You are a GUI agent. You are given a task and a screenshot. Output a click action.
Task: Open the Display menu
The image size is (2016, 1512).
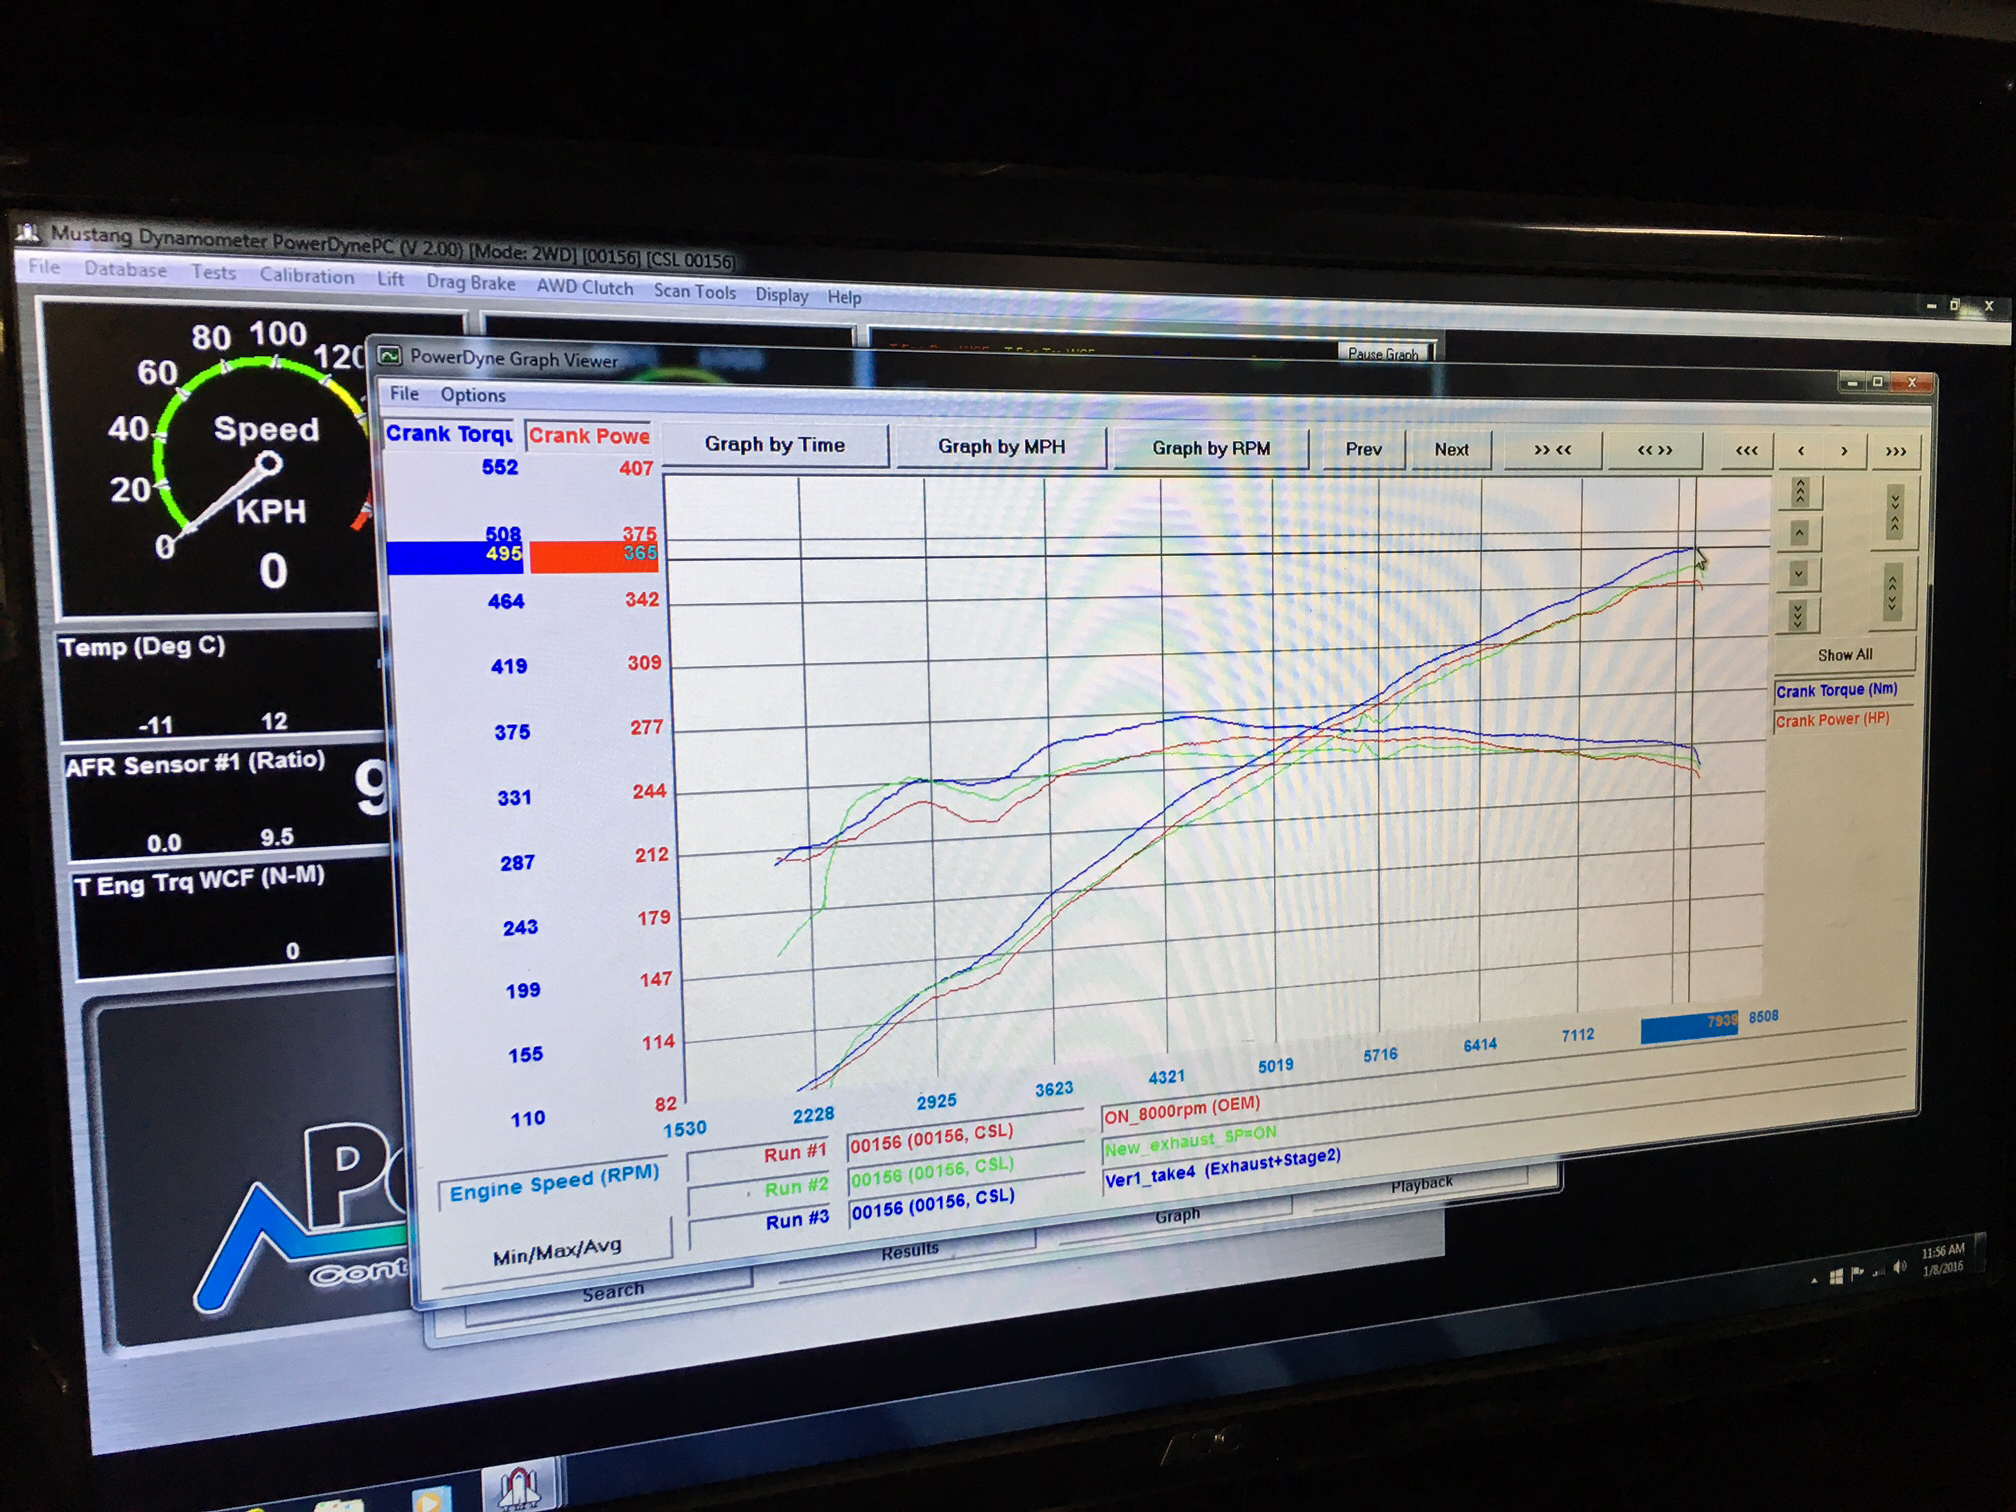pos(781,295)
